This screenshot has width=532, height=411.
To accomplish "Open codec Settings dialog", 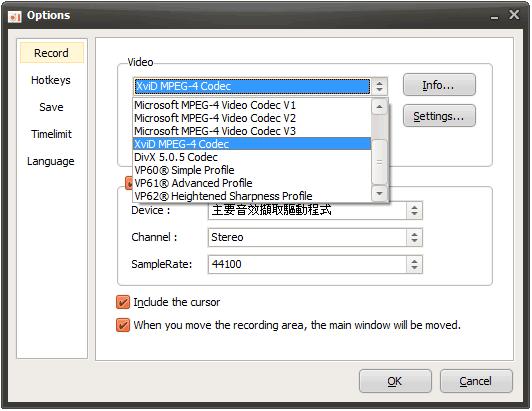I will [x=439, y=116].
